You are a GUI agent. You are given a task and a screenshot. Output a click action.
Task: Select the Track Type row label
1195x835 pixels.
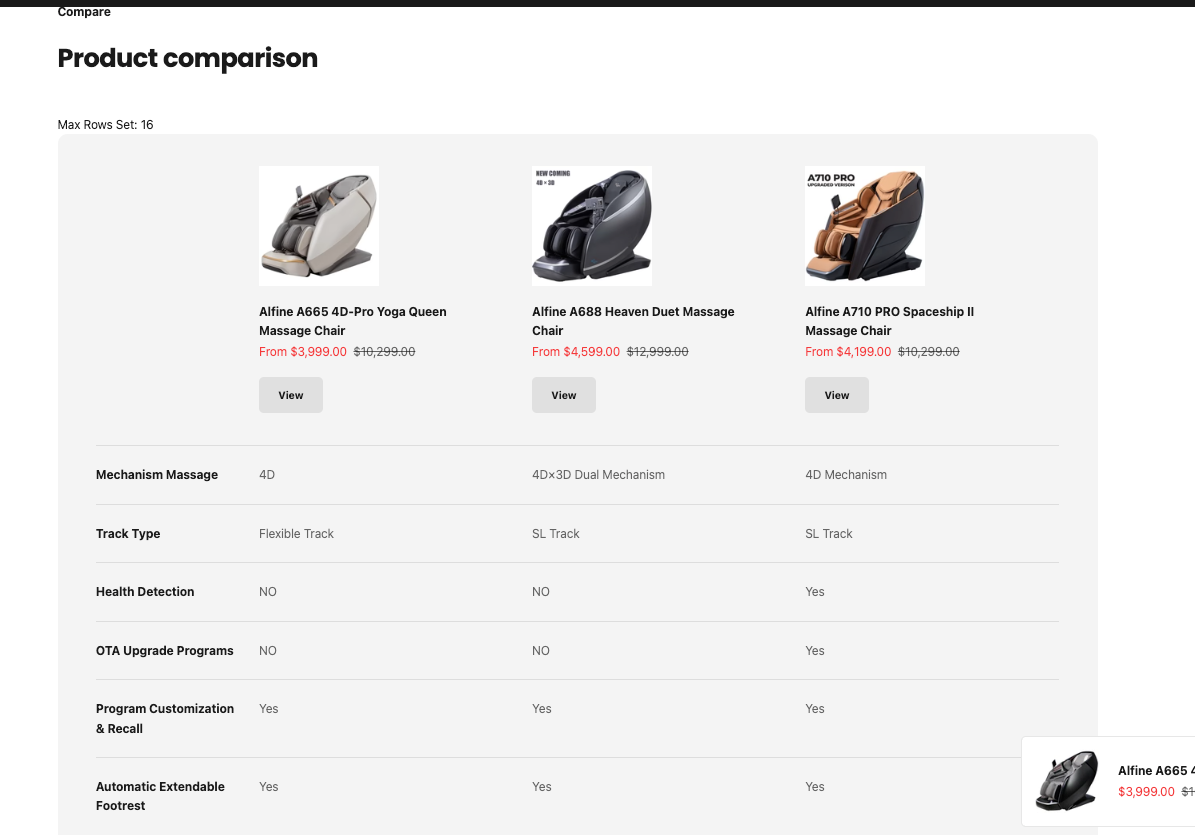coord(128,534)
